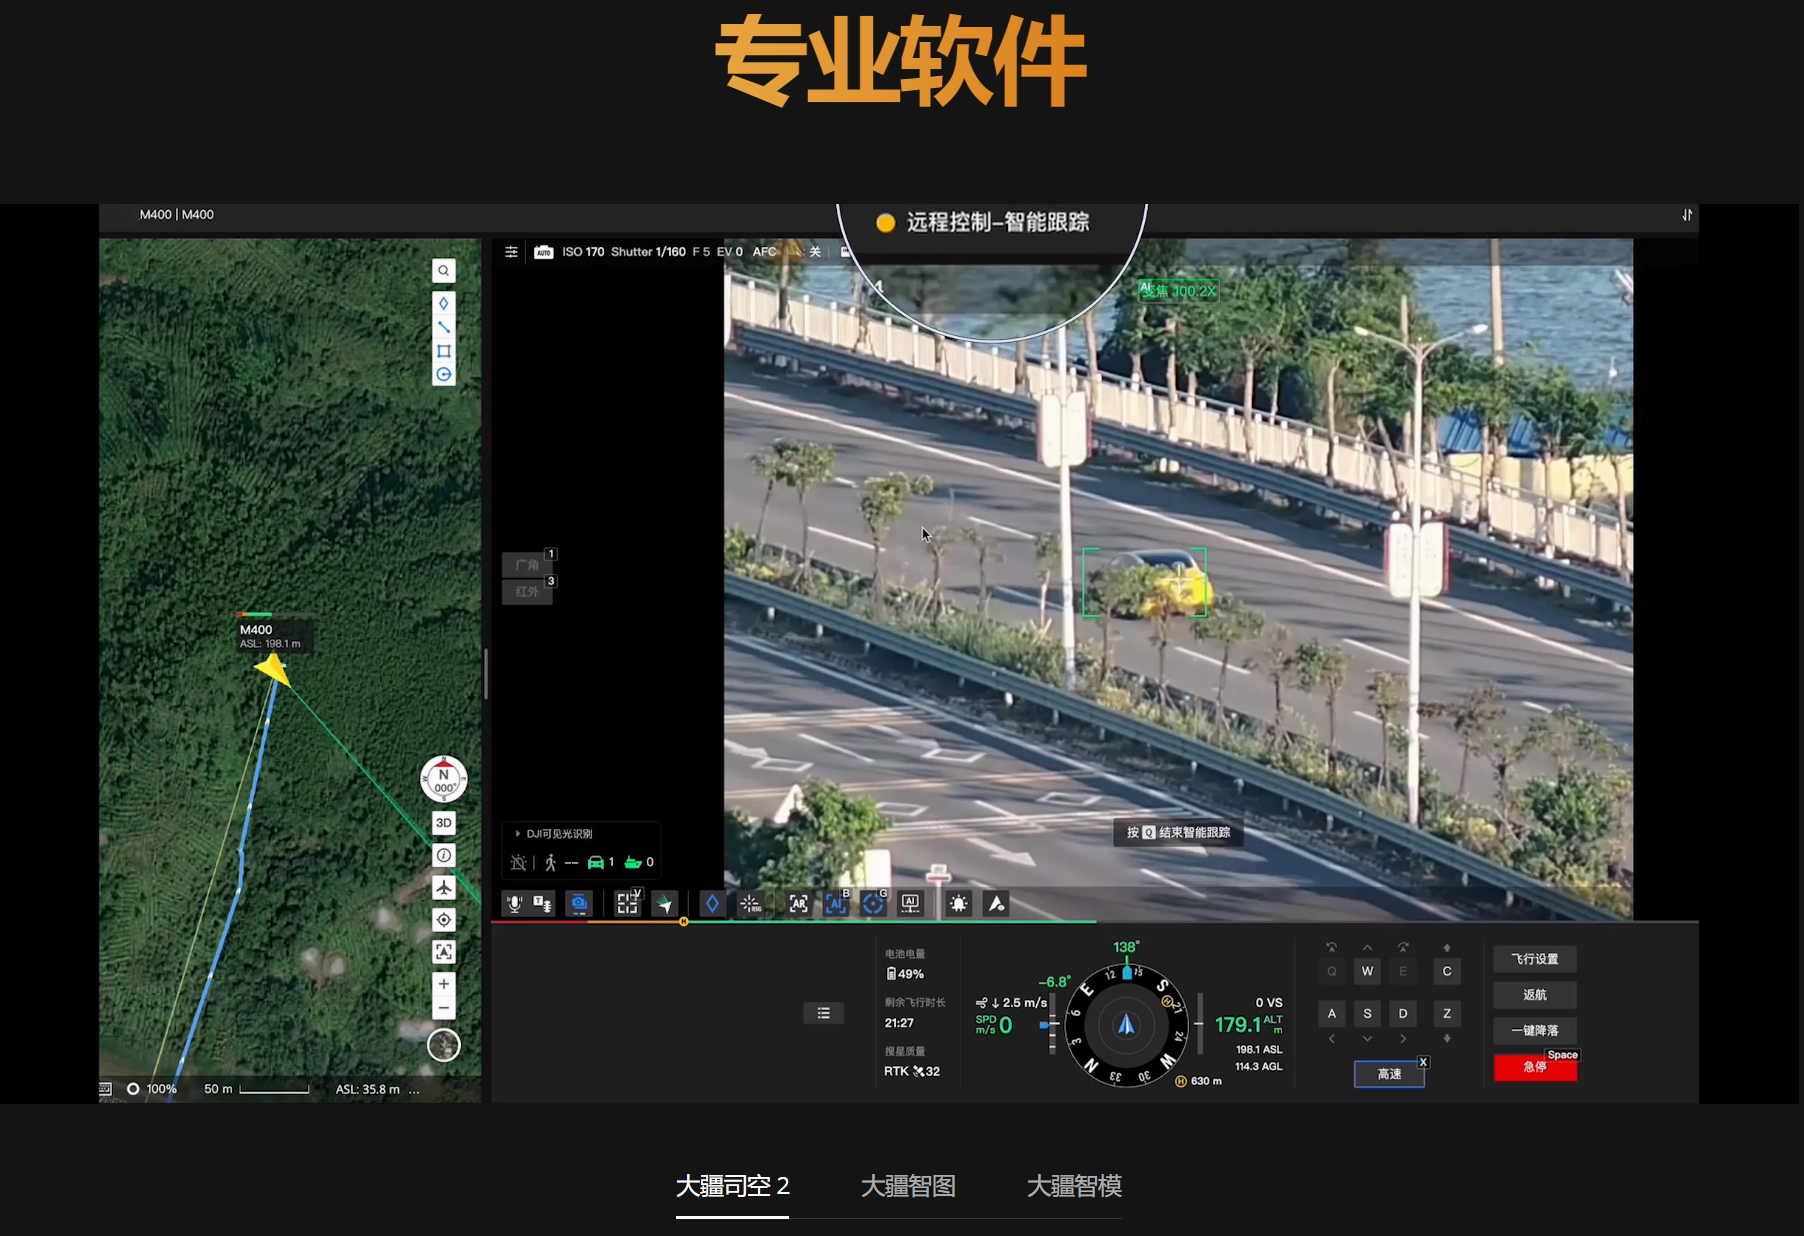The height and width of the screenshot is (1236, 1804).
Task: Toggle the AR overlay icon
Action: (x=798, y=904)
